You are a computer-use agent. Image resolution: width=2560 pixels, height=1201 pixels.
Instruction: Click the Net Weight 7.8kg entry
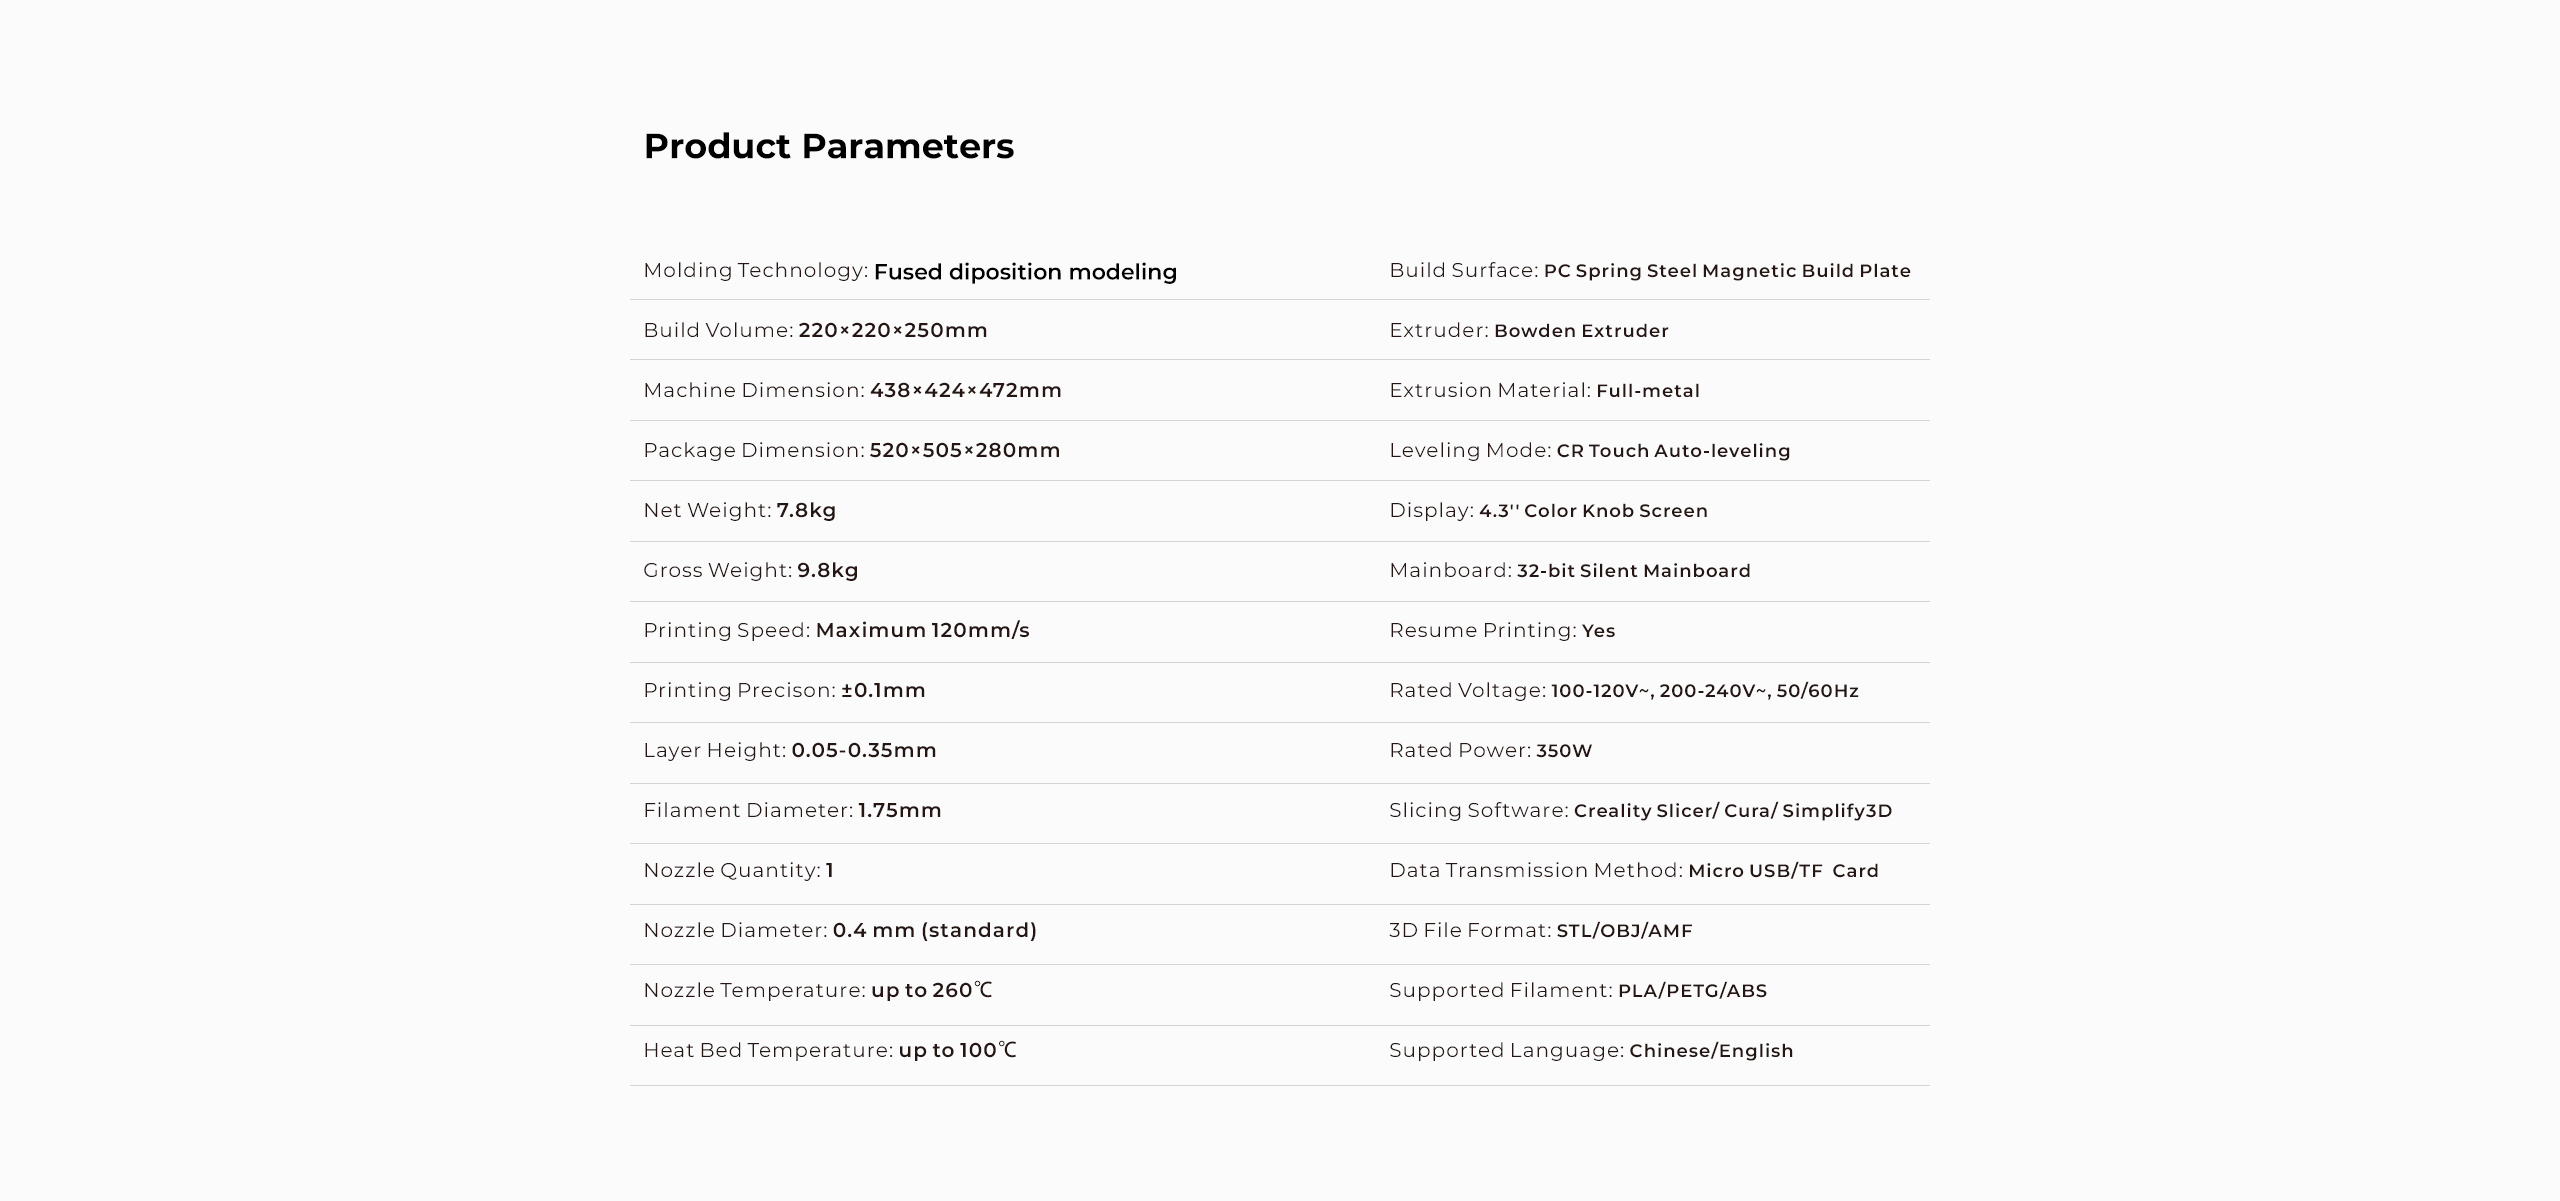pyautogui.click(x=739, y=510)
